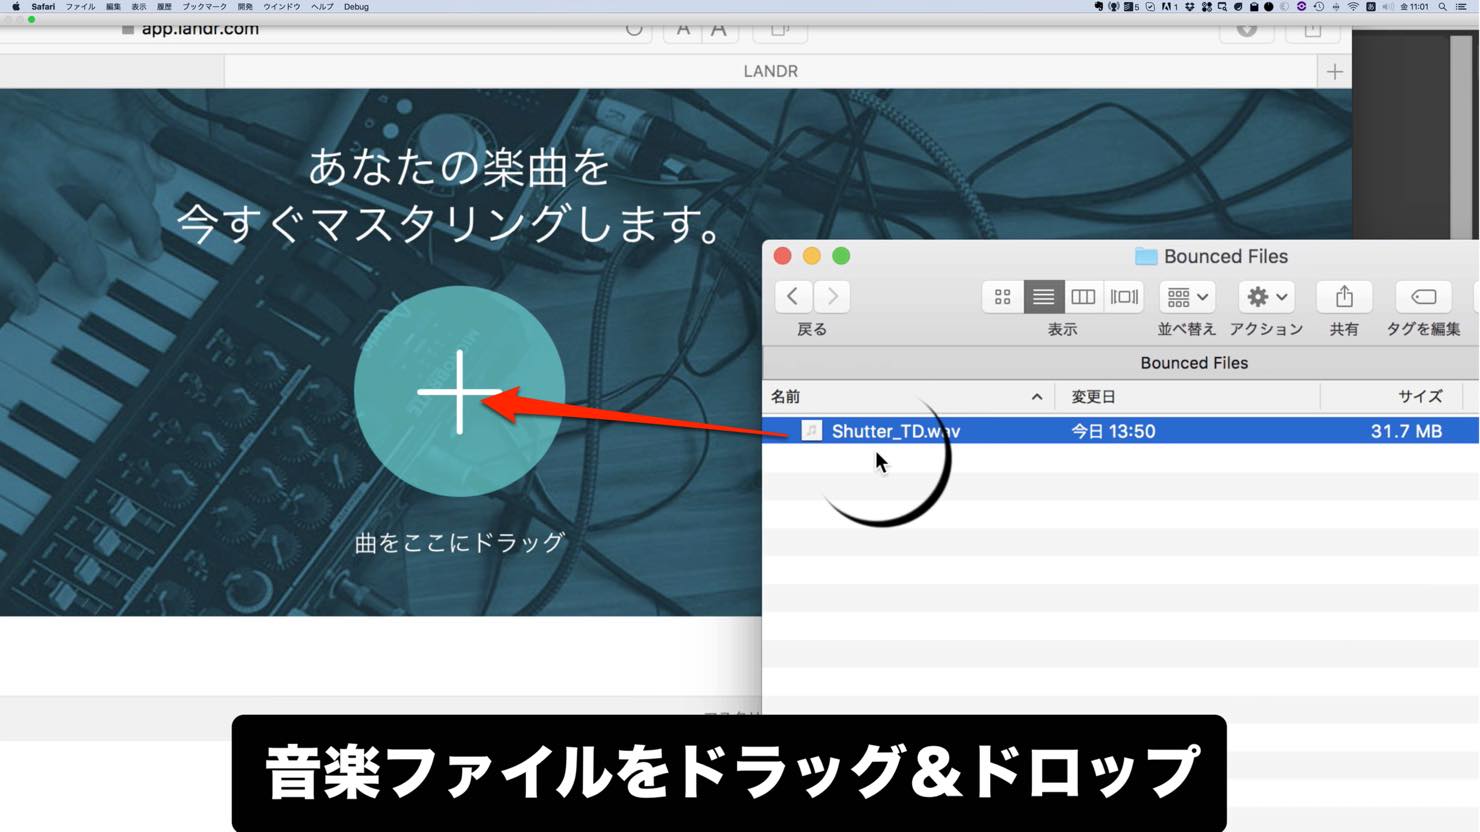
Task: Select the LANDR tab in Safari
Action: [770, 71]
